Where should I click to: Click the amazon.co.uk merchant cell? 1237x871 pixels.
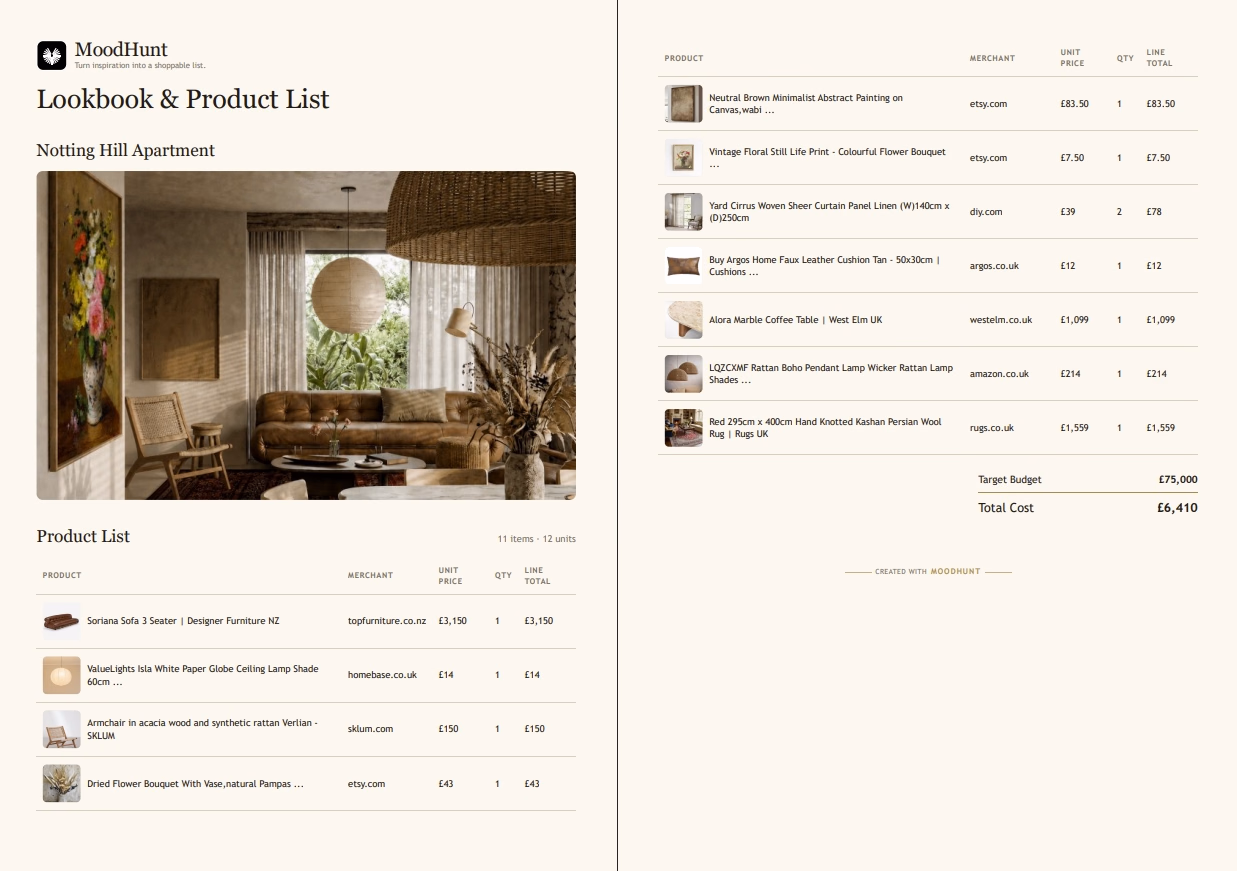coord(999,374)
